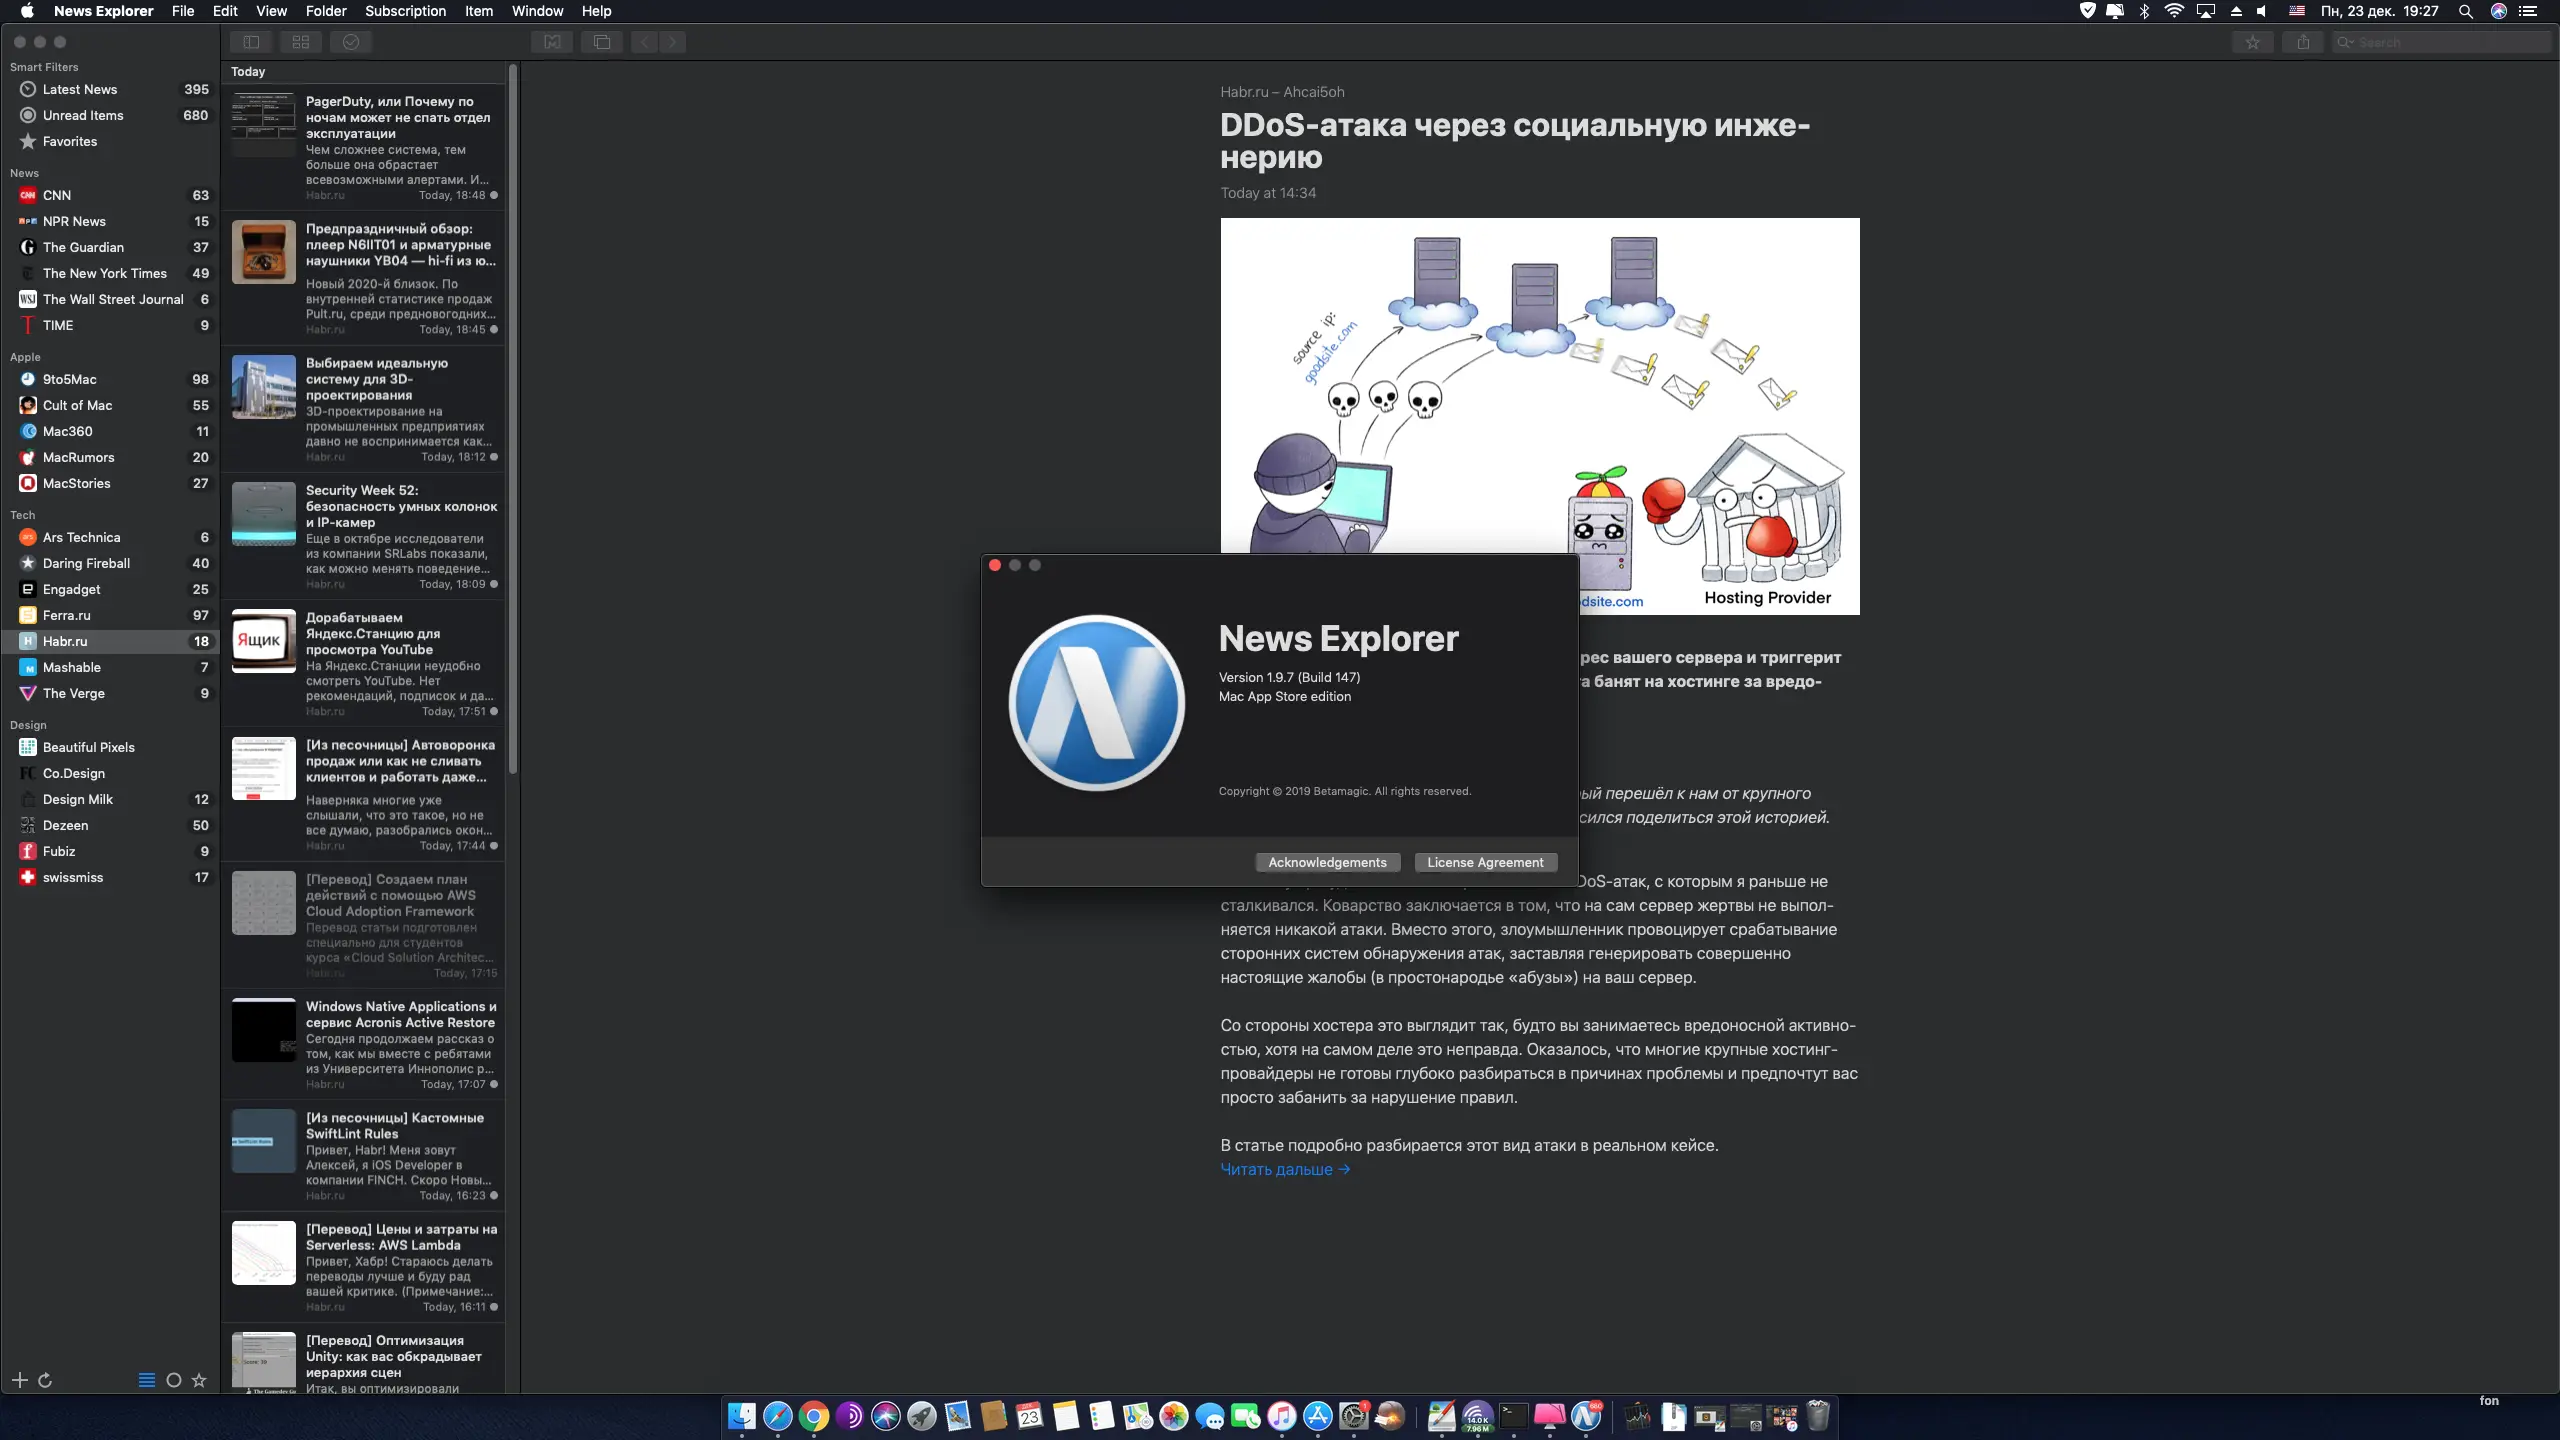Open the Folder menu
The width and height of the screenshot is (2560, 1440).
coord(326,11)
